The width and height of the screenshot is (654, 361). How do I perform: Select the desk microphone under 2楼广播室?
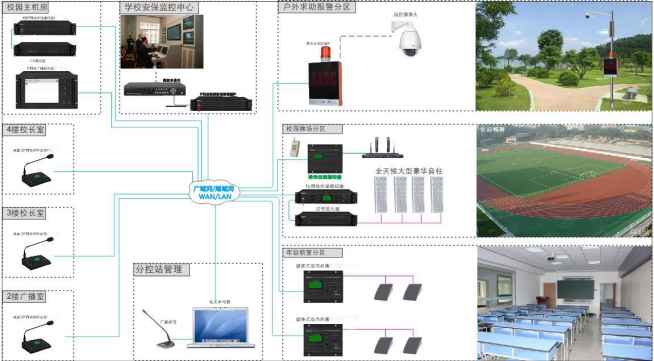pyautogui.click(x=38, y=337)
